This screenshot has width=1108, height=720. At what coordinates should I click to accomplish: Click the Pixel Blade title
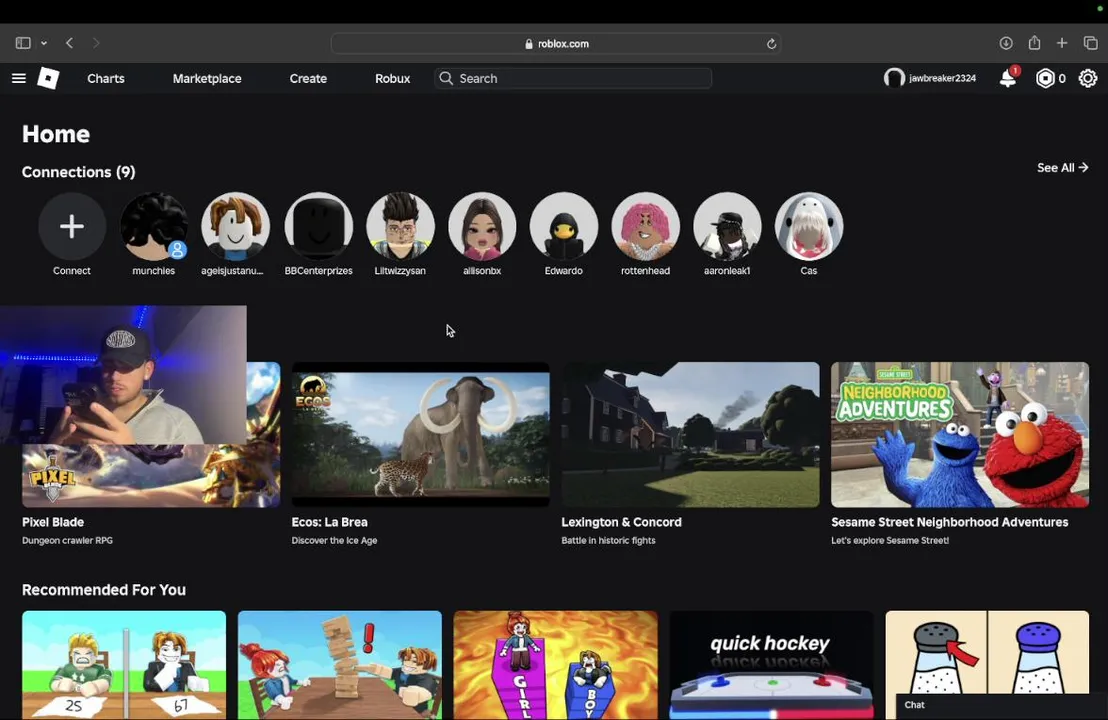53,522
